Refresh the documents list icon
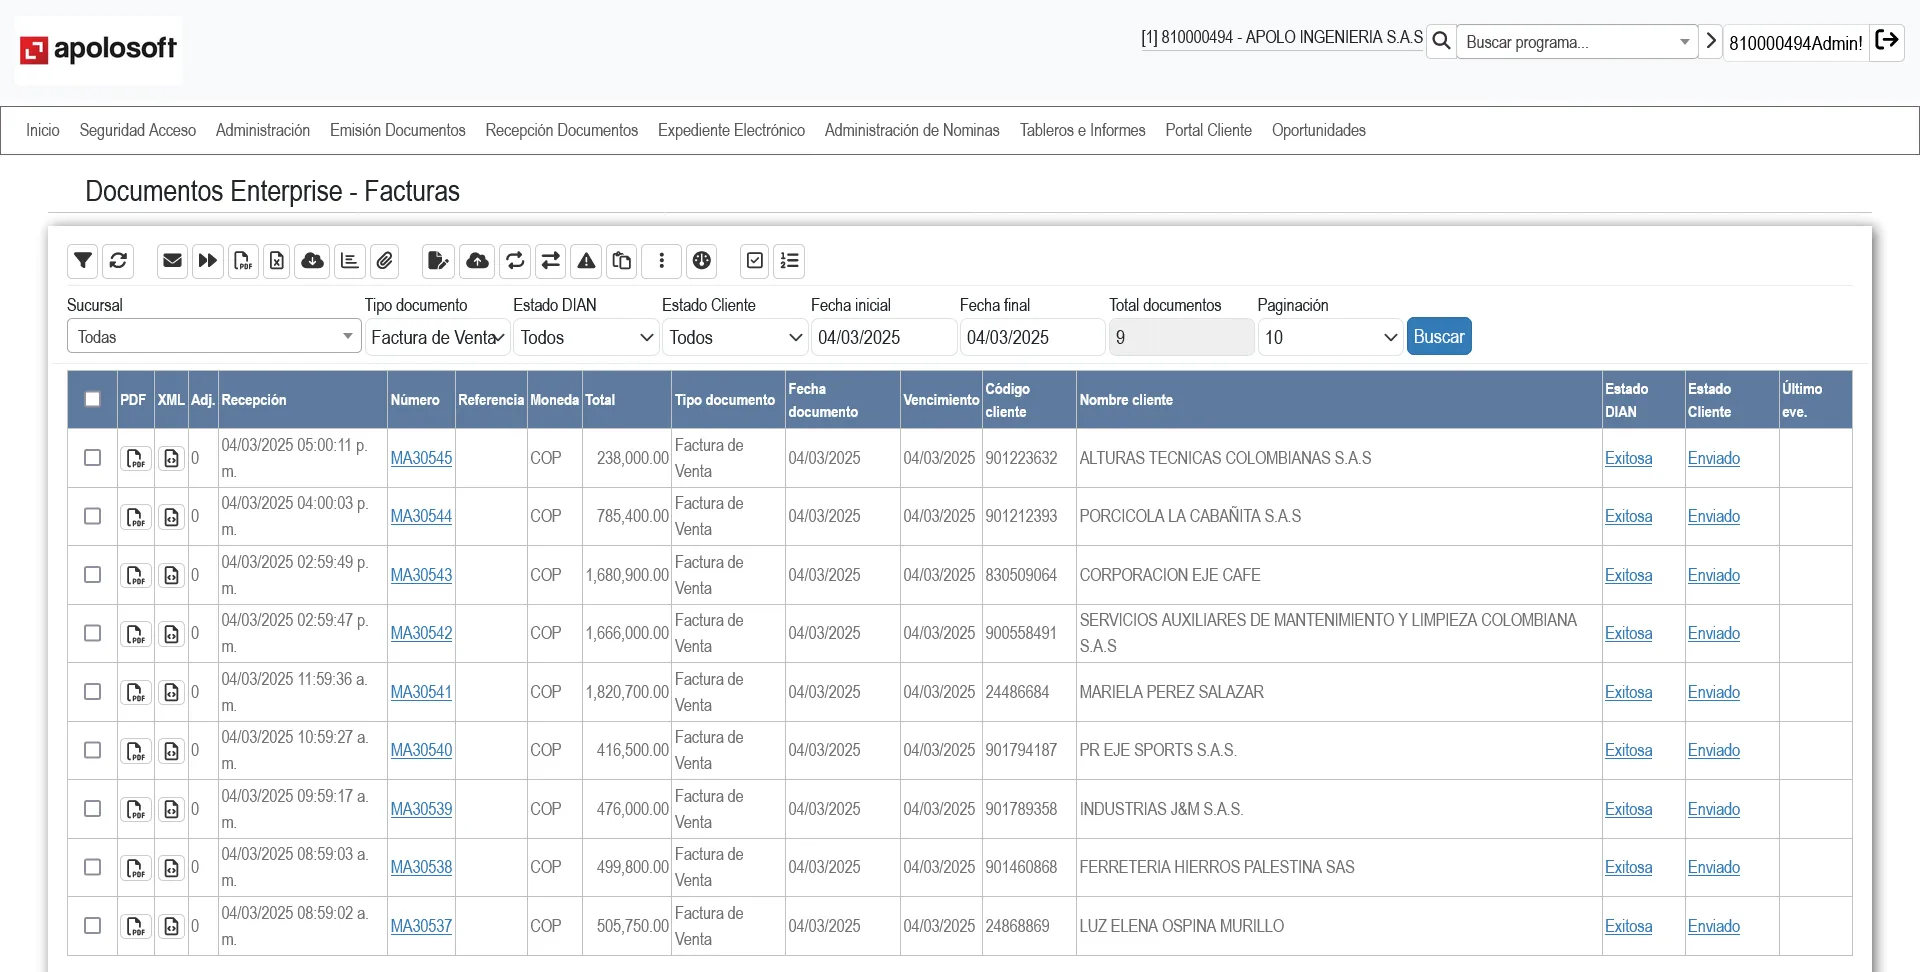This screenshot has width=1920, height=972. pos(118,261)
